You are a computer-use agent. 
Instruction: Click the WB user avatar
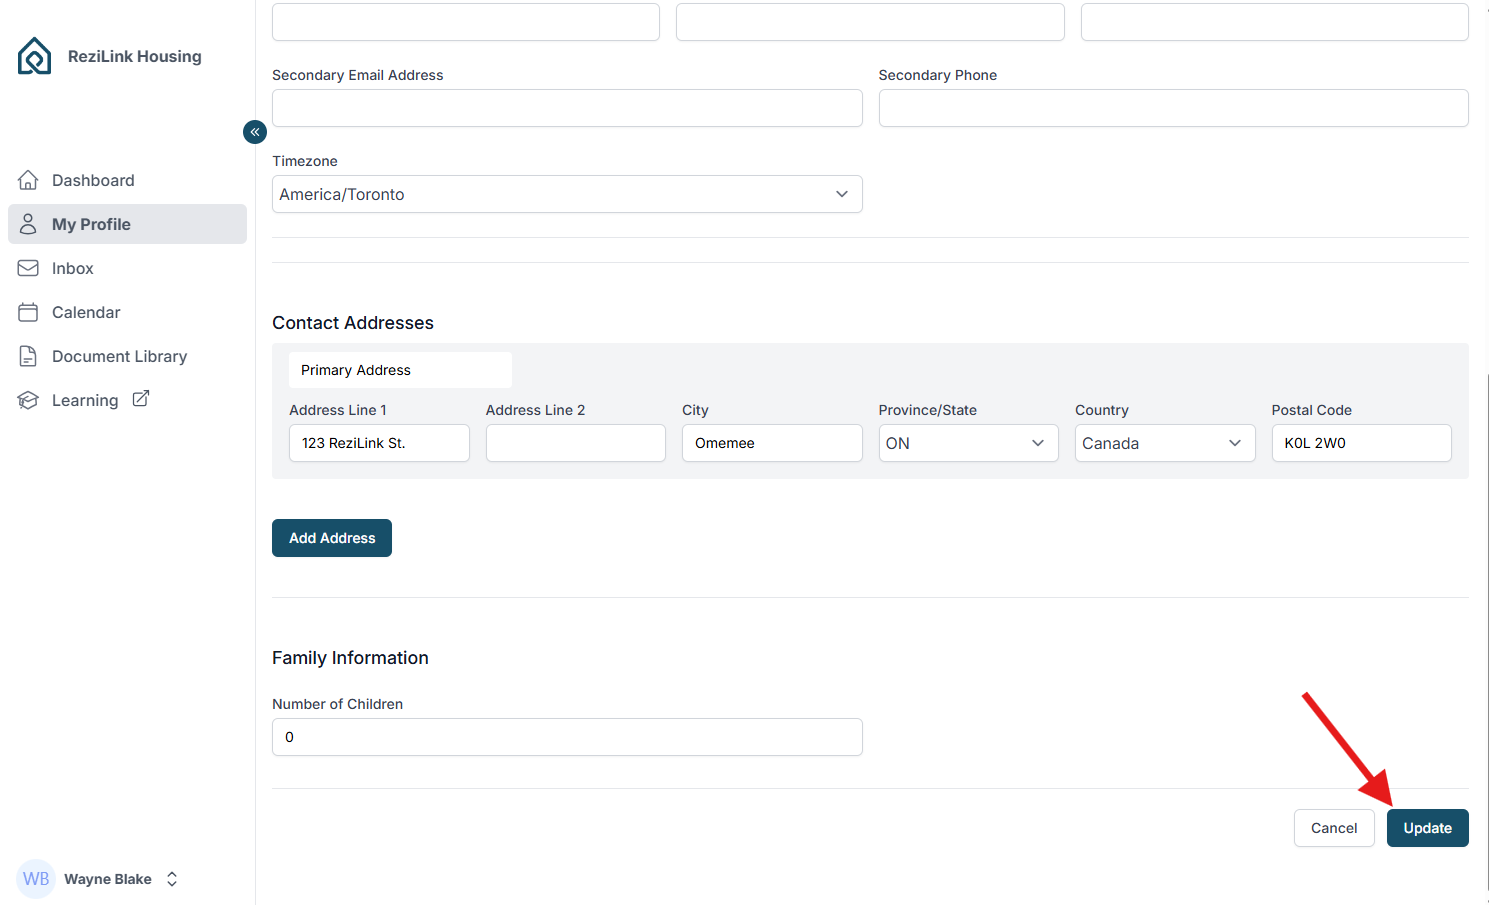pos(36,879)
